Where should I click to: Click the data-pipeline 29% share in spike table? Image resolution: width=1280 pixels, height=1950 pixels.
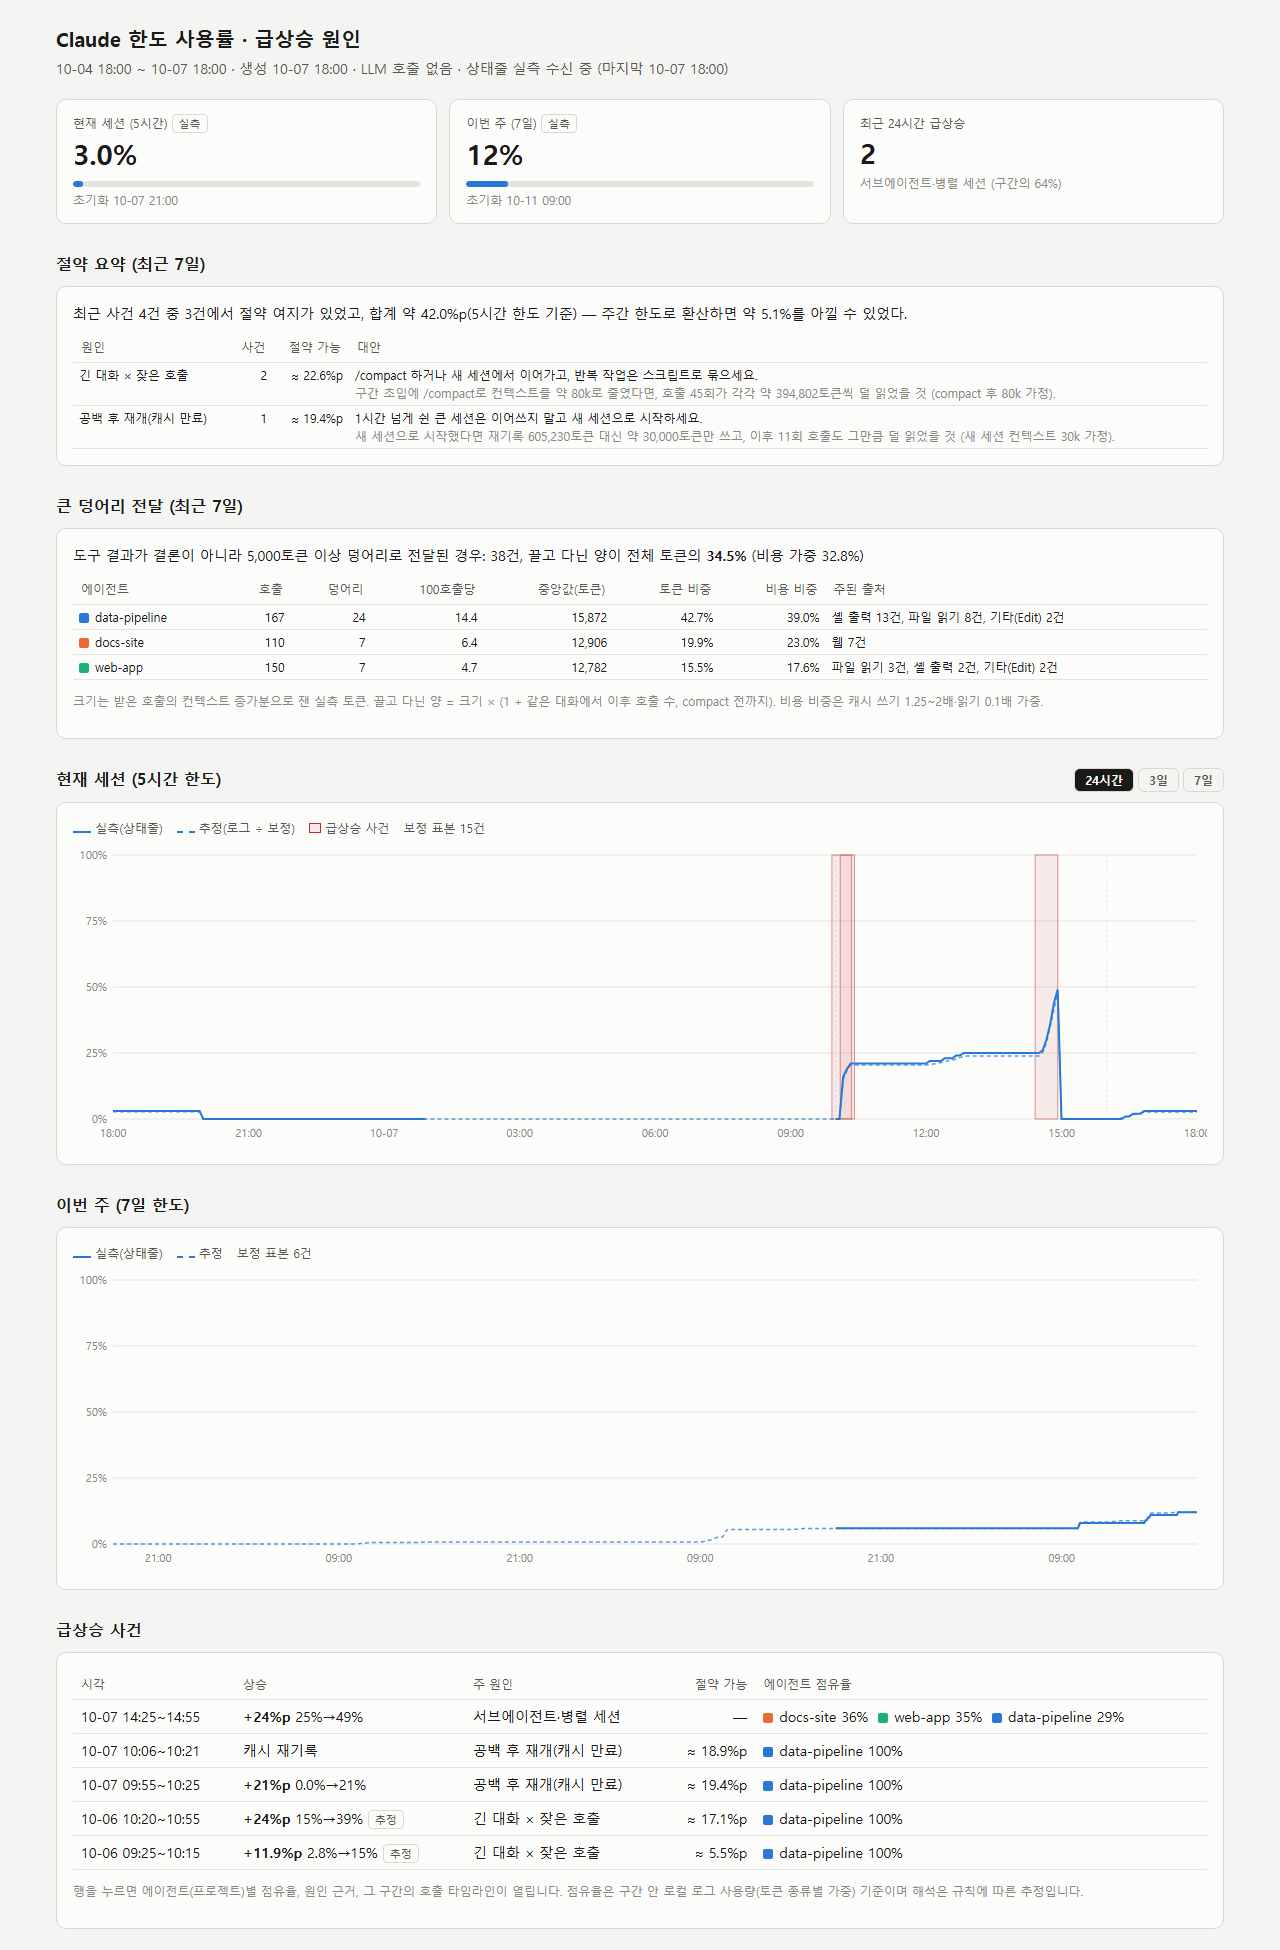click(x=1058, y=1717)
